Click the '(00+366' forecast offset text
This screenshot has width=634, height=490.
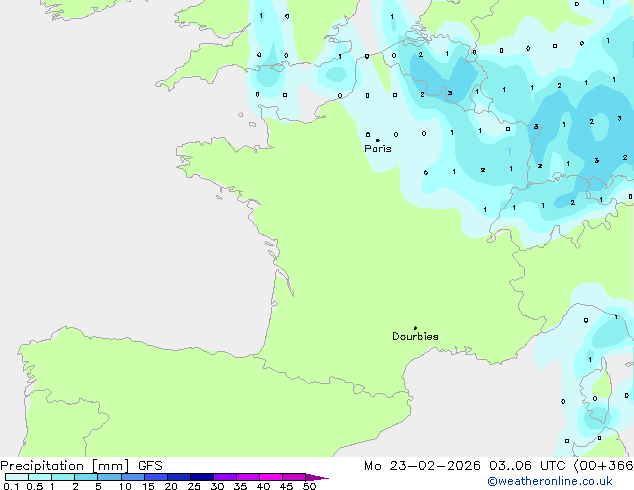603,466
